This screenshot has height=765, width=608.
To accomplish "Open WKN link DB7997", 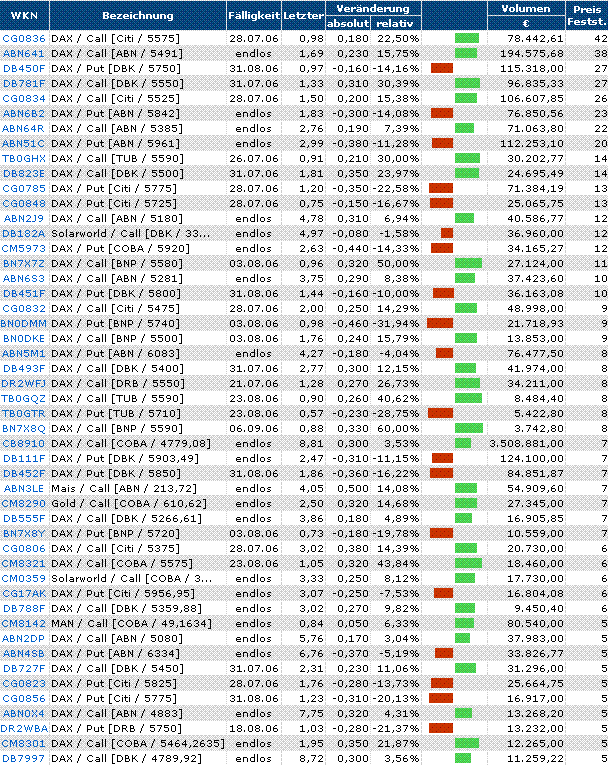I will [24, 759].
